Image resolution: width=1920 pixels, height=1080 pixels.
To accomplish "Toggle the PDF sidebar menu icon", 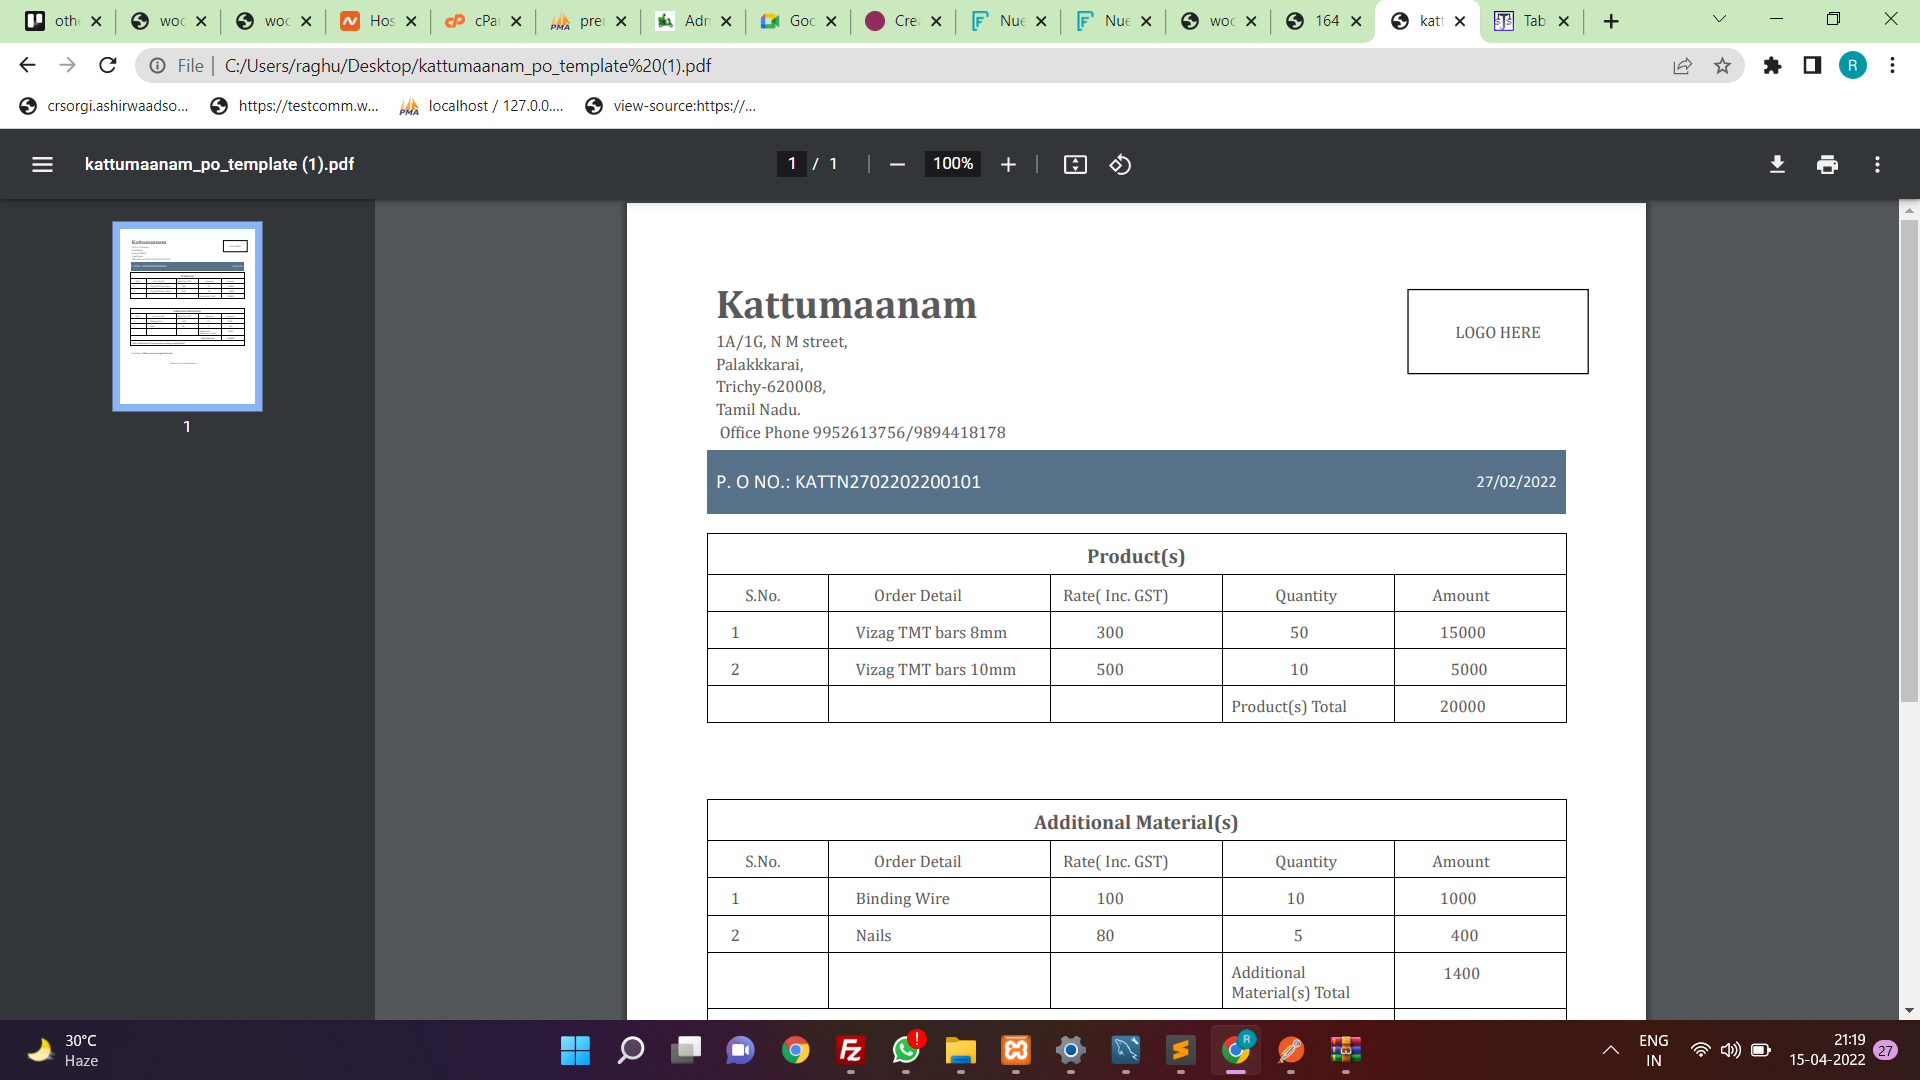I will 42,164.
